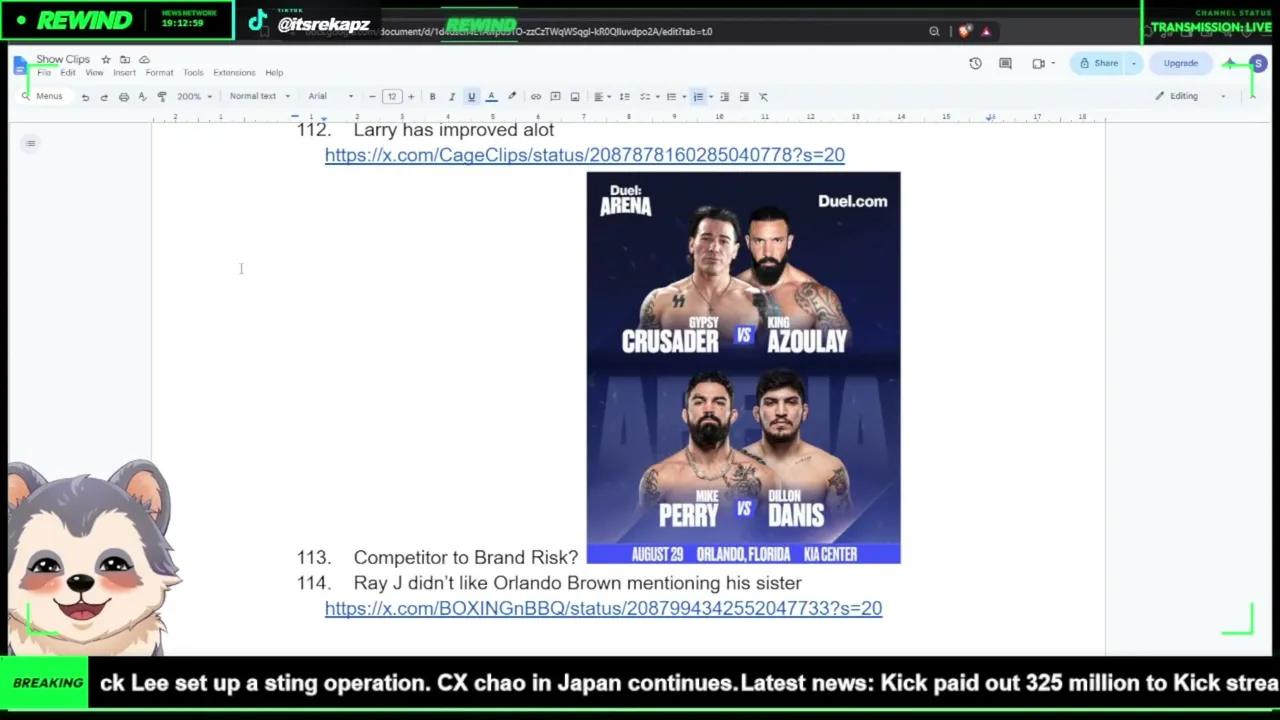The height and width of the screenshot is (720, 1280).
Task: Open the Normal text style dropdown
Action: (x=259, y=97)
